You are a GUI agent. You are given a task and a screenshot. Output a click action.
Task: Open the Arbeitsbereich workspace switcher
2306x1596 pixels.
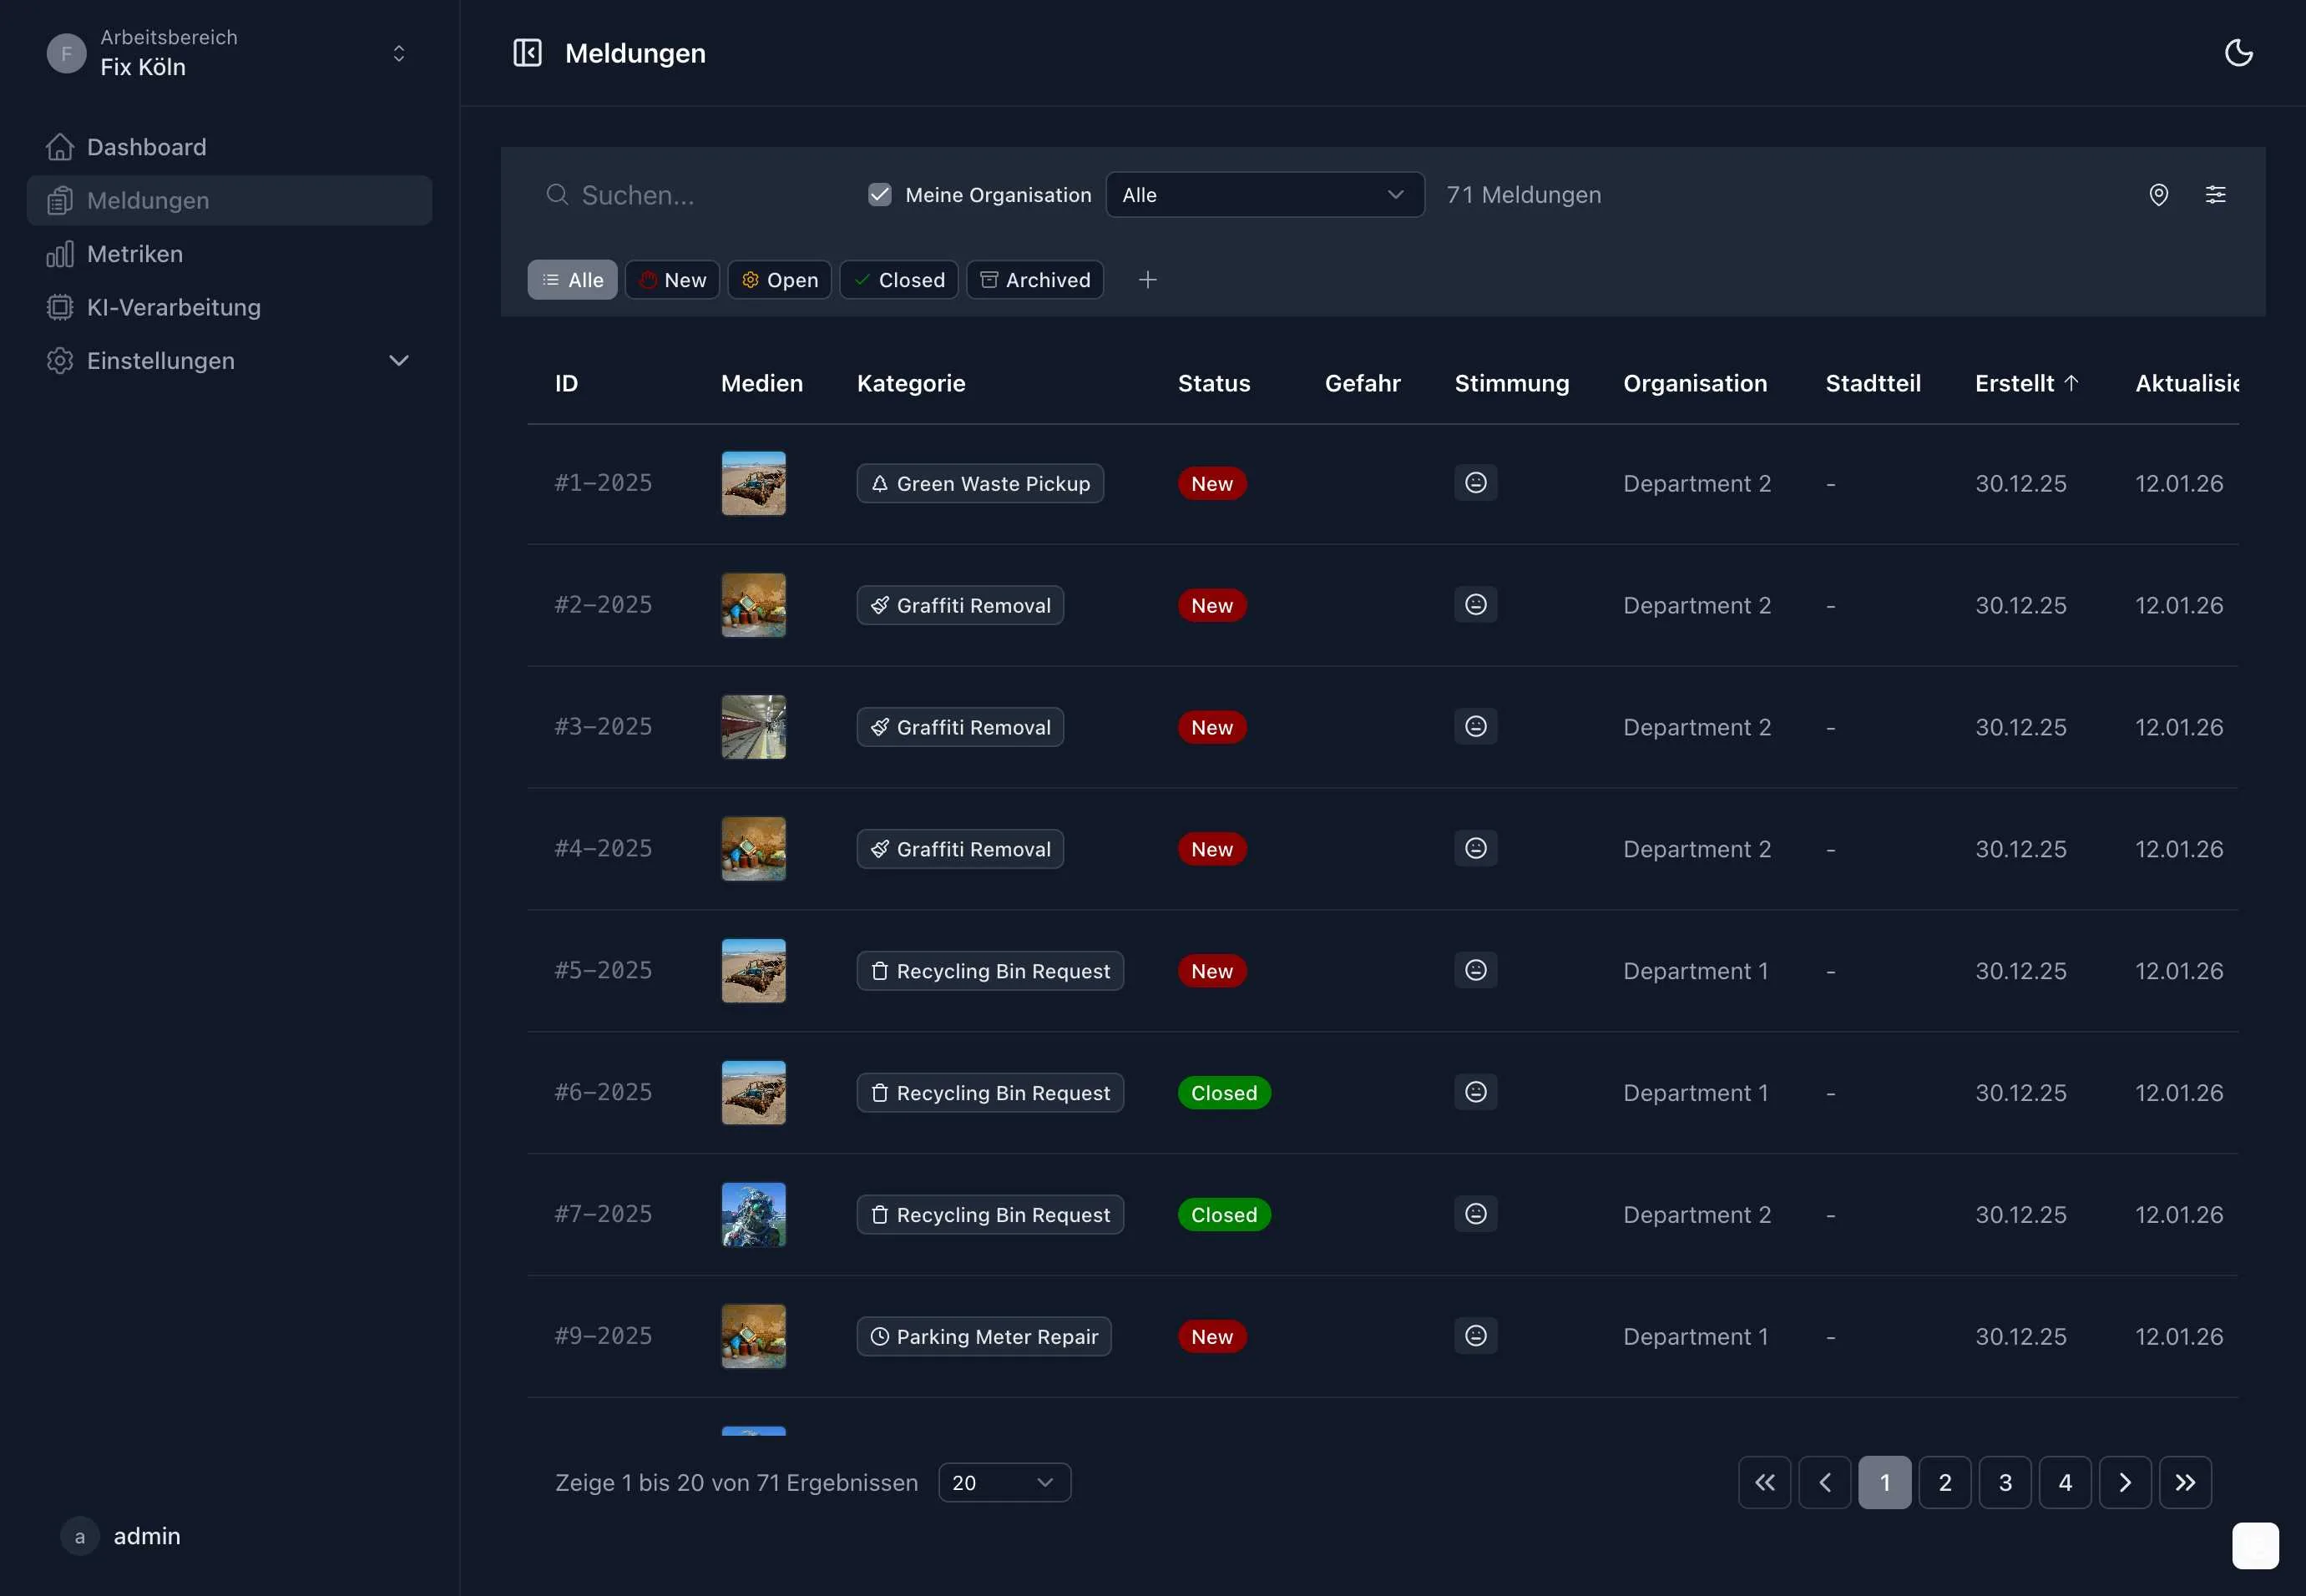[x=398, y=53]
